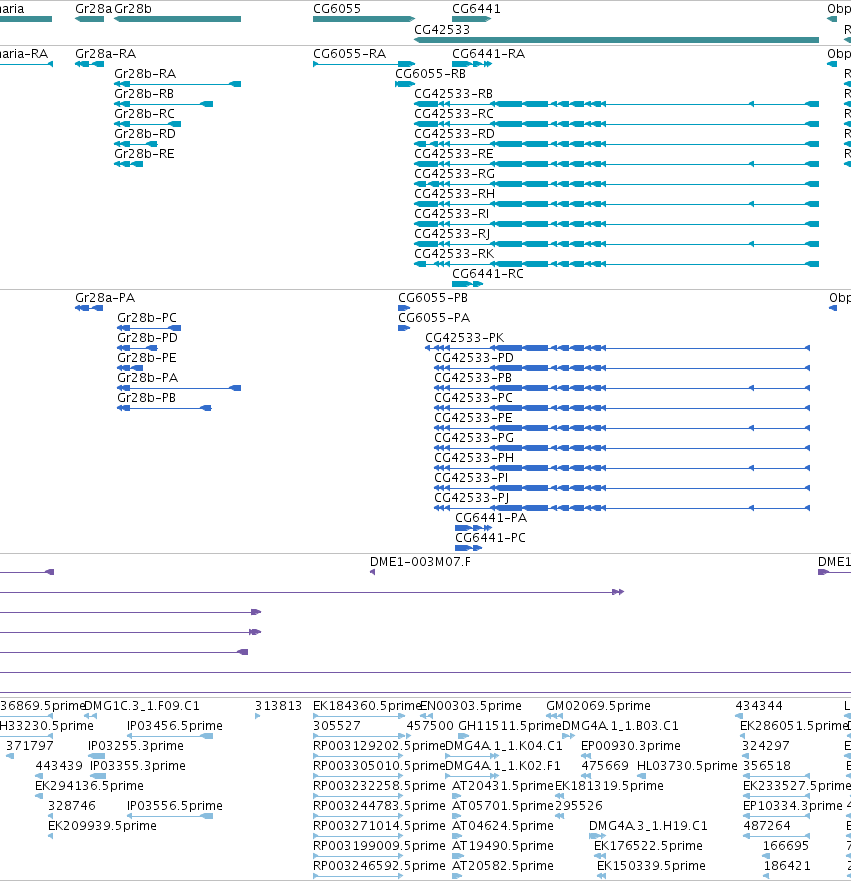
Task: Select protein CG42533-PJ
Action: [622, 508]
